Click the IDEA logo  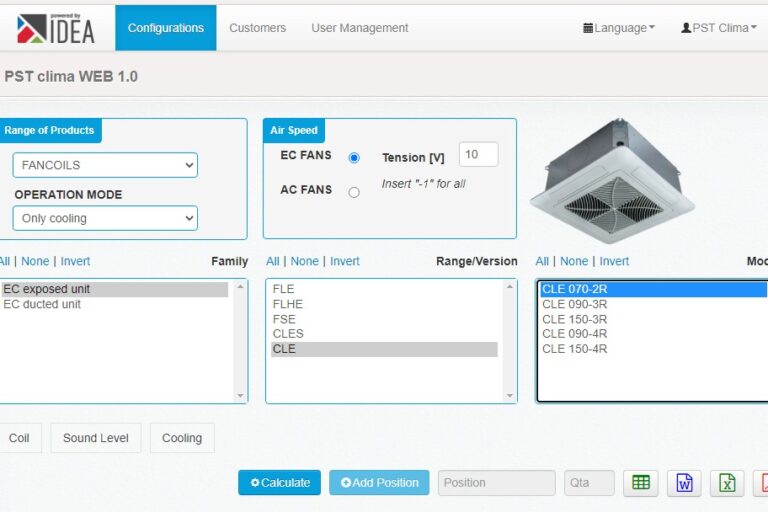pos(56,28)
